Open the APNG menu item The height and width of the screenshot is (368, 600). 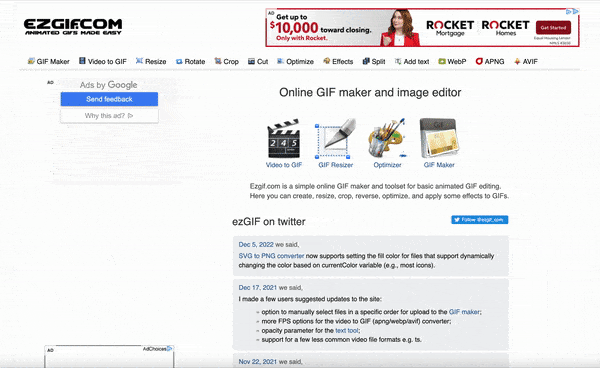coord(490,61)
